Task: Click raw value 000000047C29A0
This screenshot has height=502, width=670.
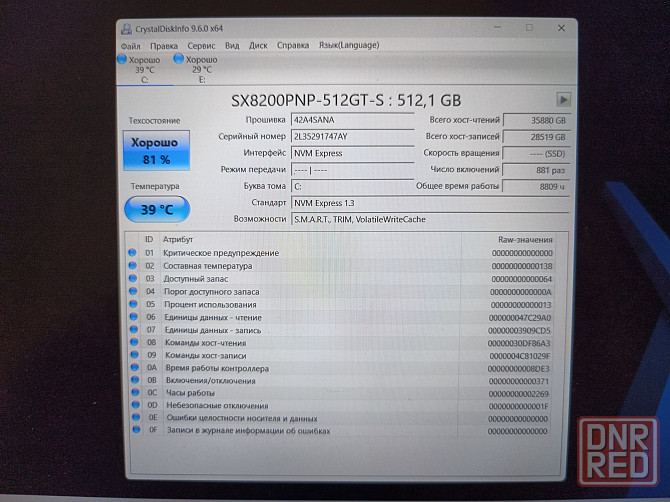Action: coord(520,318)
